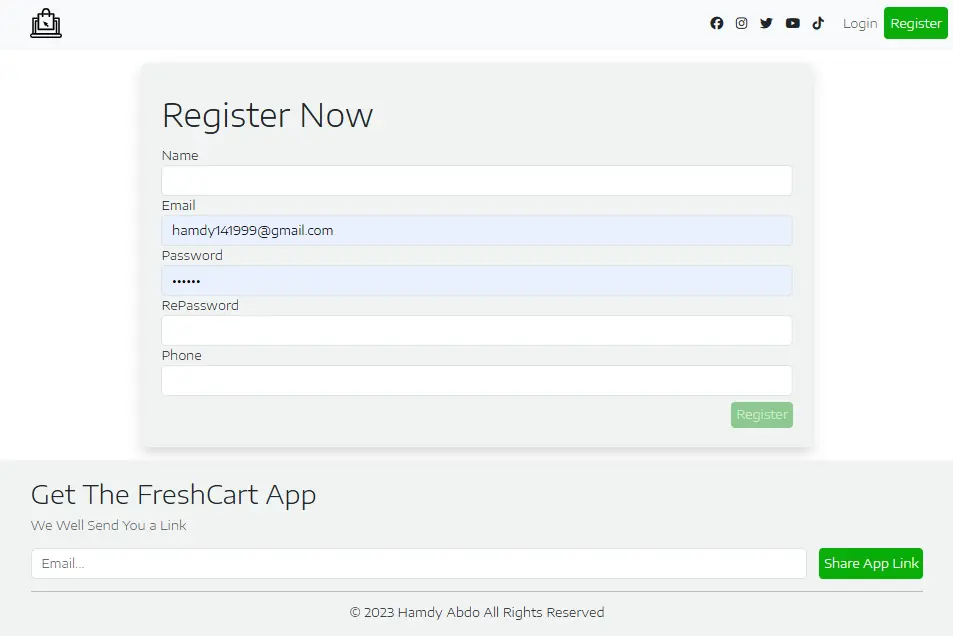Click the Share App Link button
This screenshot has width=953, height=636.
[x=870, y=563]
